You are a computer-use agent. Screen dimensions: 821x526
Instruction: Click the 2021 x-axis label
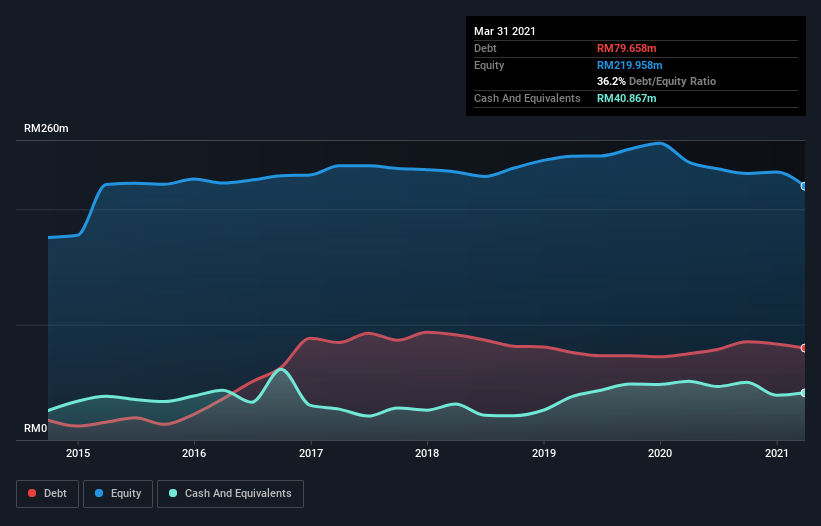777,453
